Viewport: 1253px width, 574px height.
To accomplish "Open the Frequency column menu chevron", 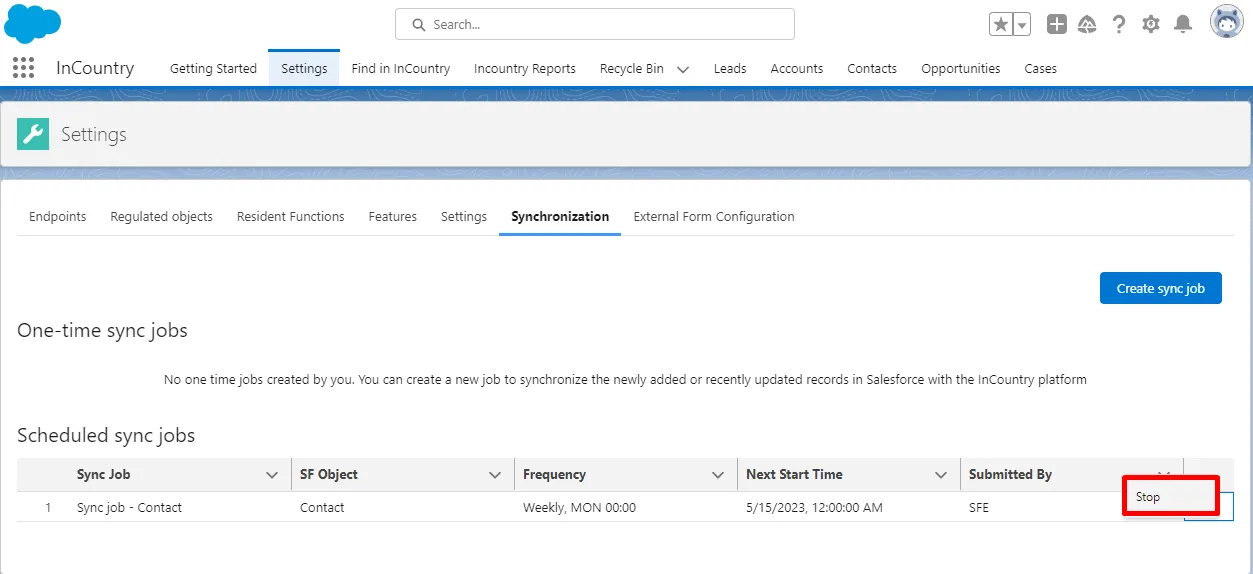I will tap(717, 475).
